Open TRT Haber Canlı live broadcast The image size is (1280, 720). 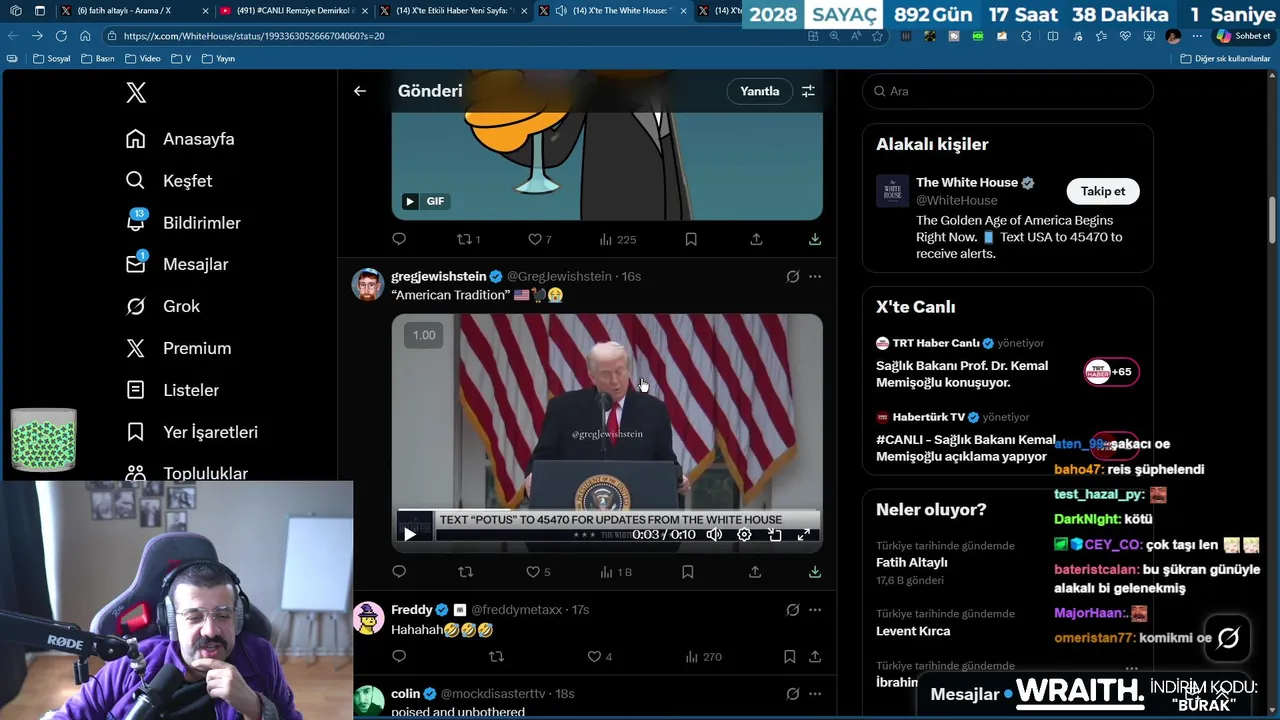1008,364
